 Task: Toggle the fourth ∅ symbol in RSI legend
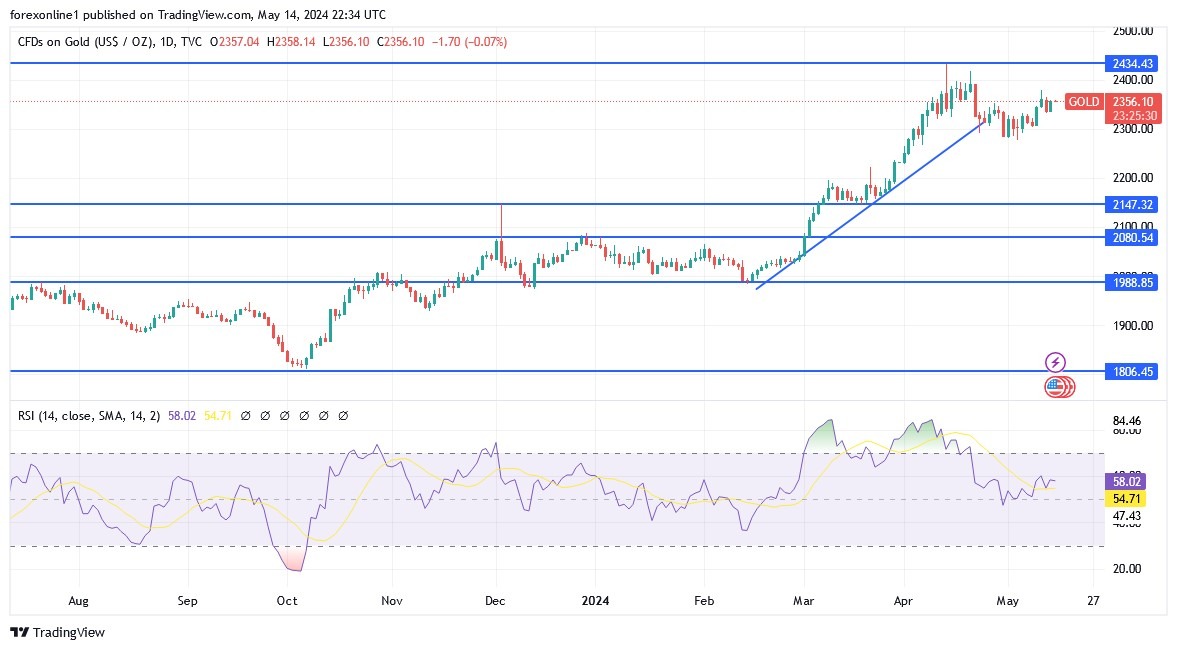306,415
